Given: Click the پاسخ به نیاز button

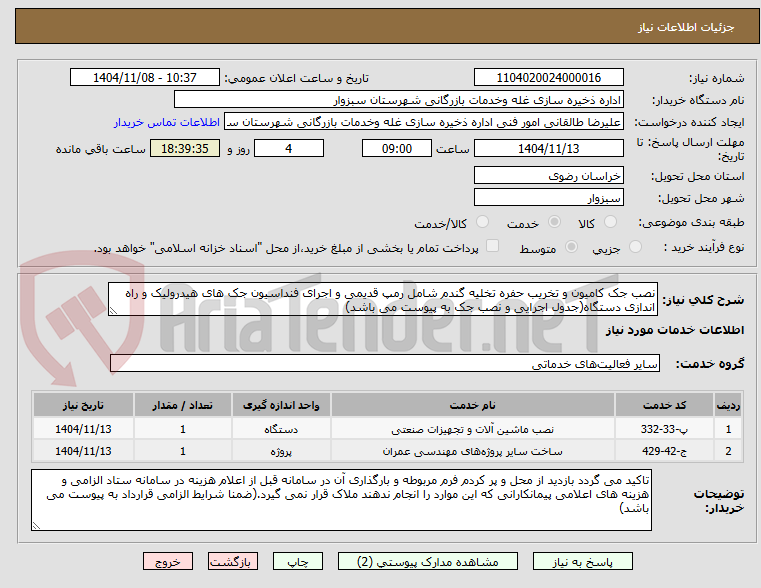Looking at the screenshot, I should click(582, 561).
